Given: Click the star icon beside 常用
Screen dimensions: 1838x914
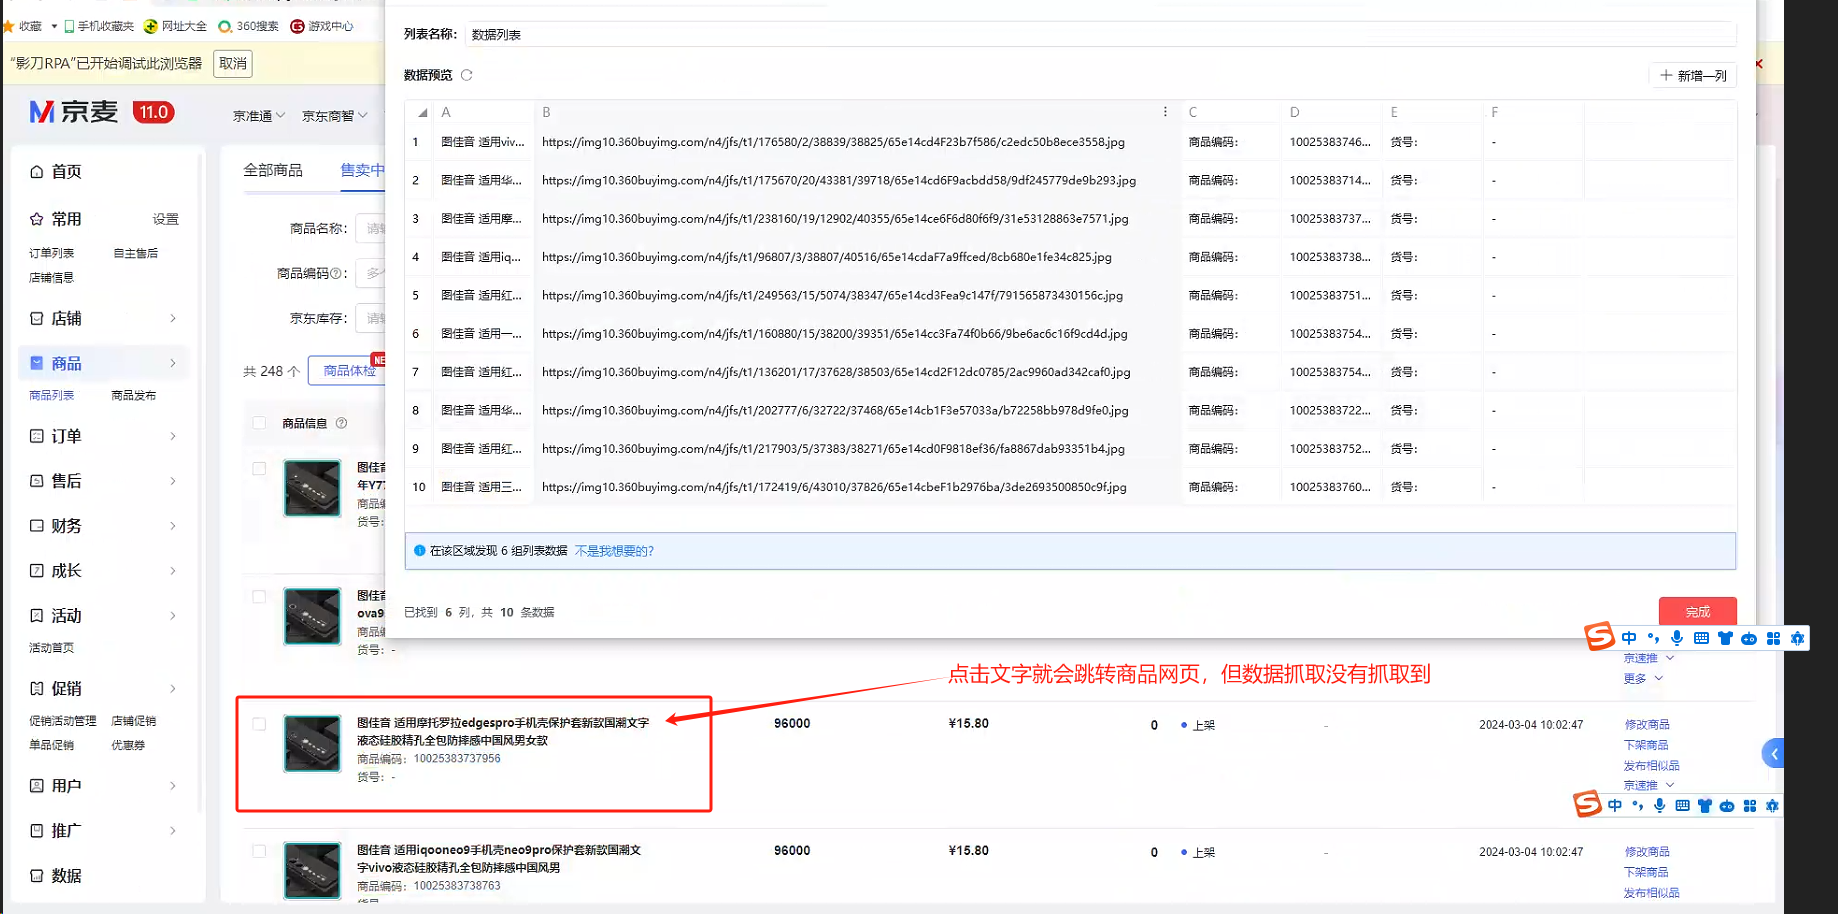Looking at the screenshot, I should point(37,219).
